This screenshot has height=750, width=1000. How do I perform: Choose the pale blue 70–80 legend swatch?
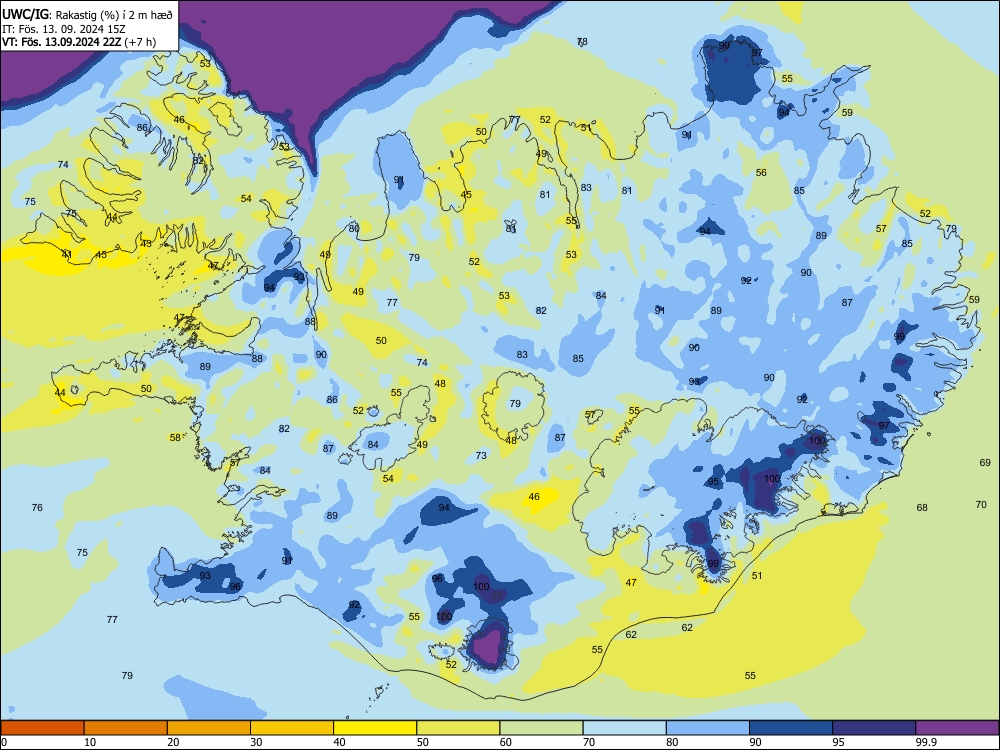click(x=624, y=728)
